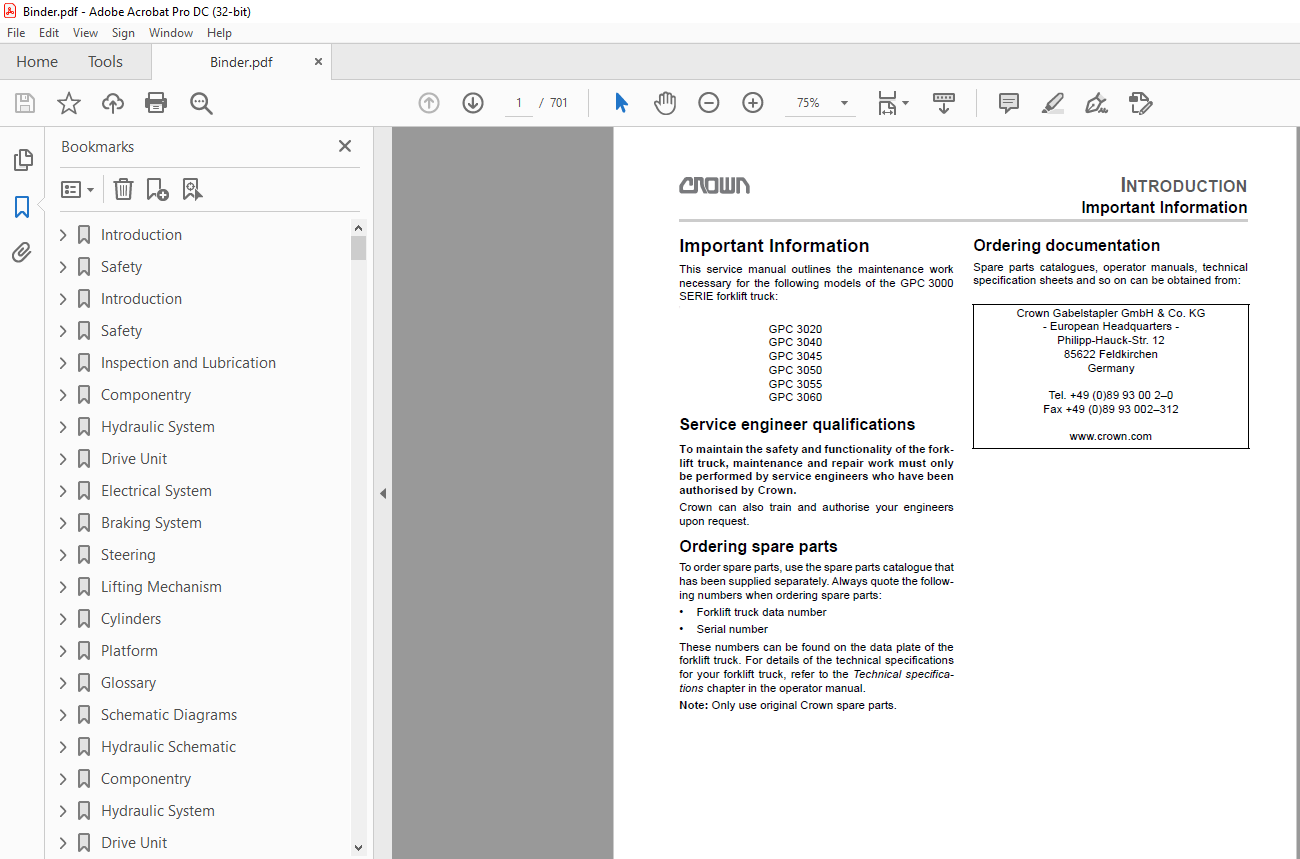The width and height of the screenshot is (1300, 859).
Task: Switch to the Home tab
Action: (37, 61)
